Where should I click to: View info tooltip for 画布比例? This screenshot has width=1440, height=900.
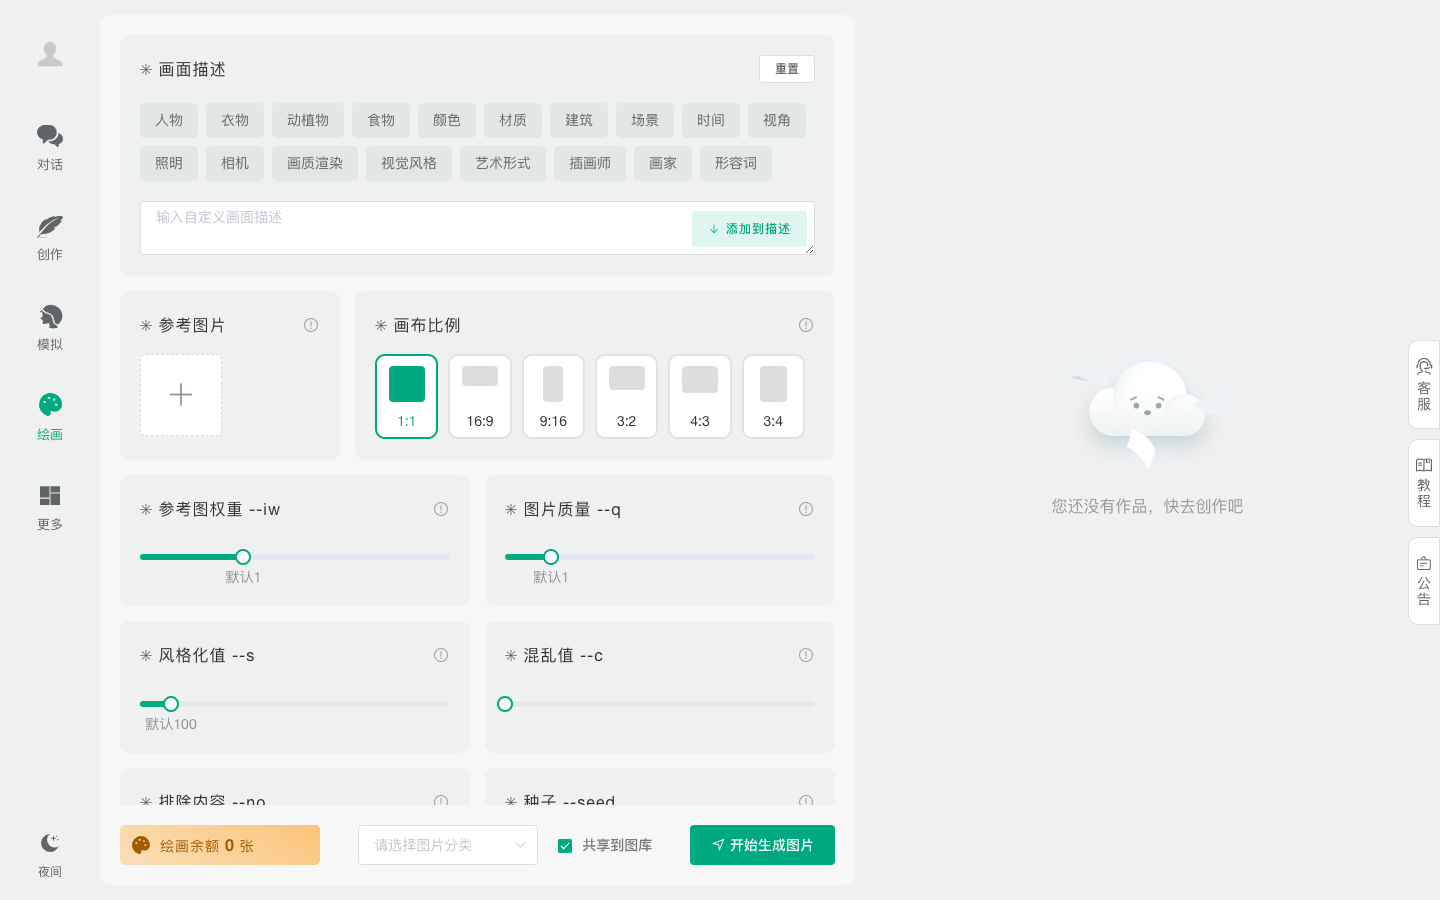pos(806,325)
